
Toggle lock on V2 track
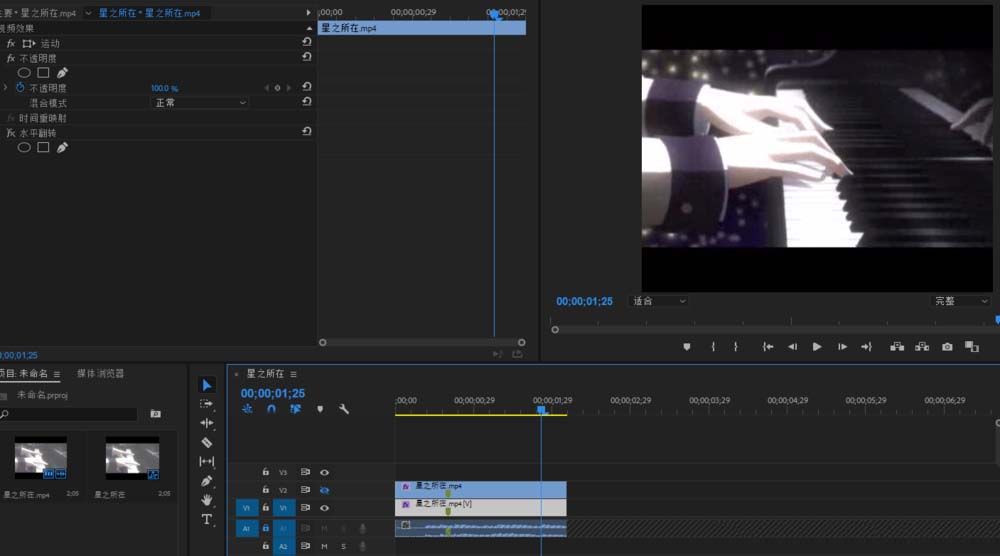pyautogui.click(x=265, y=490)
